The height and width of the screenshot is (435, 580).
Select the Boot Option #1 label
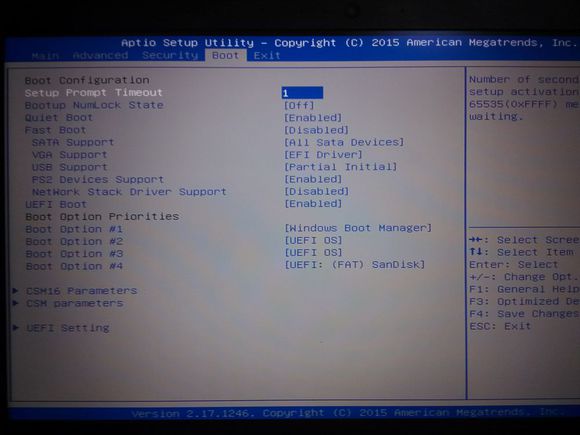[74, 229]
